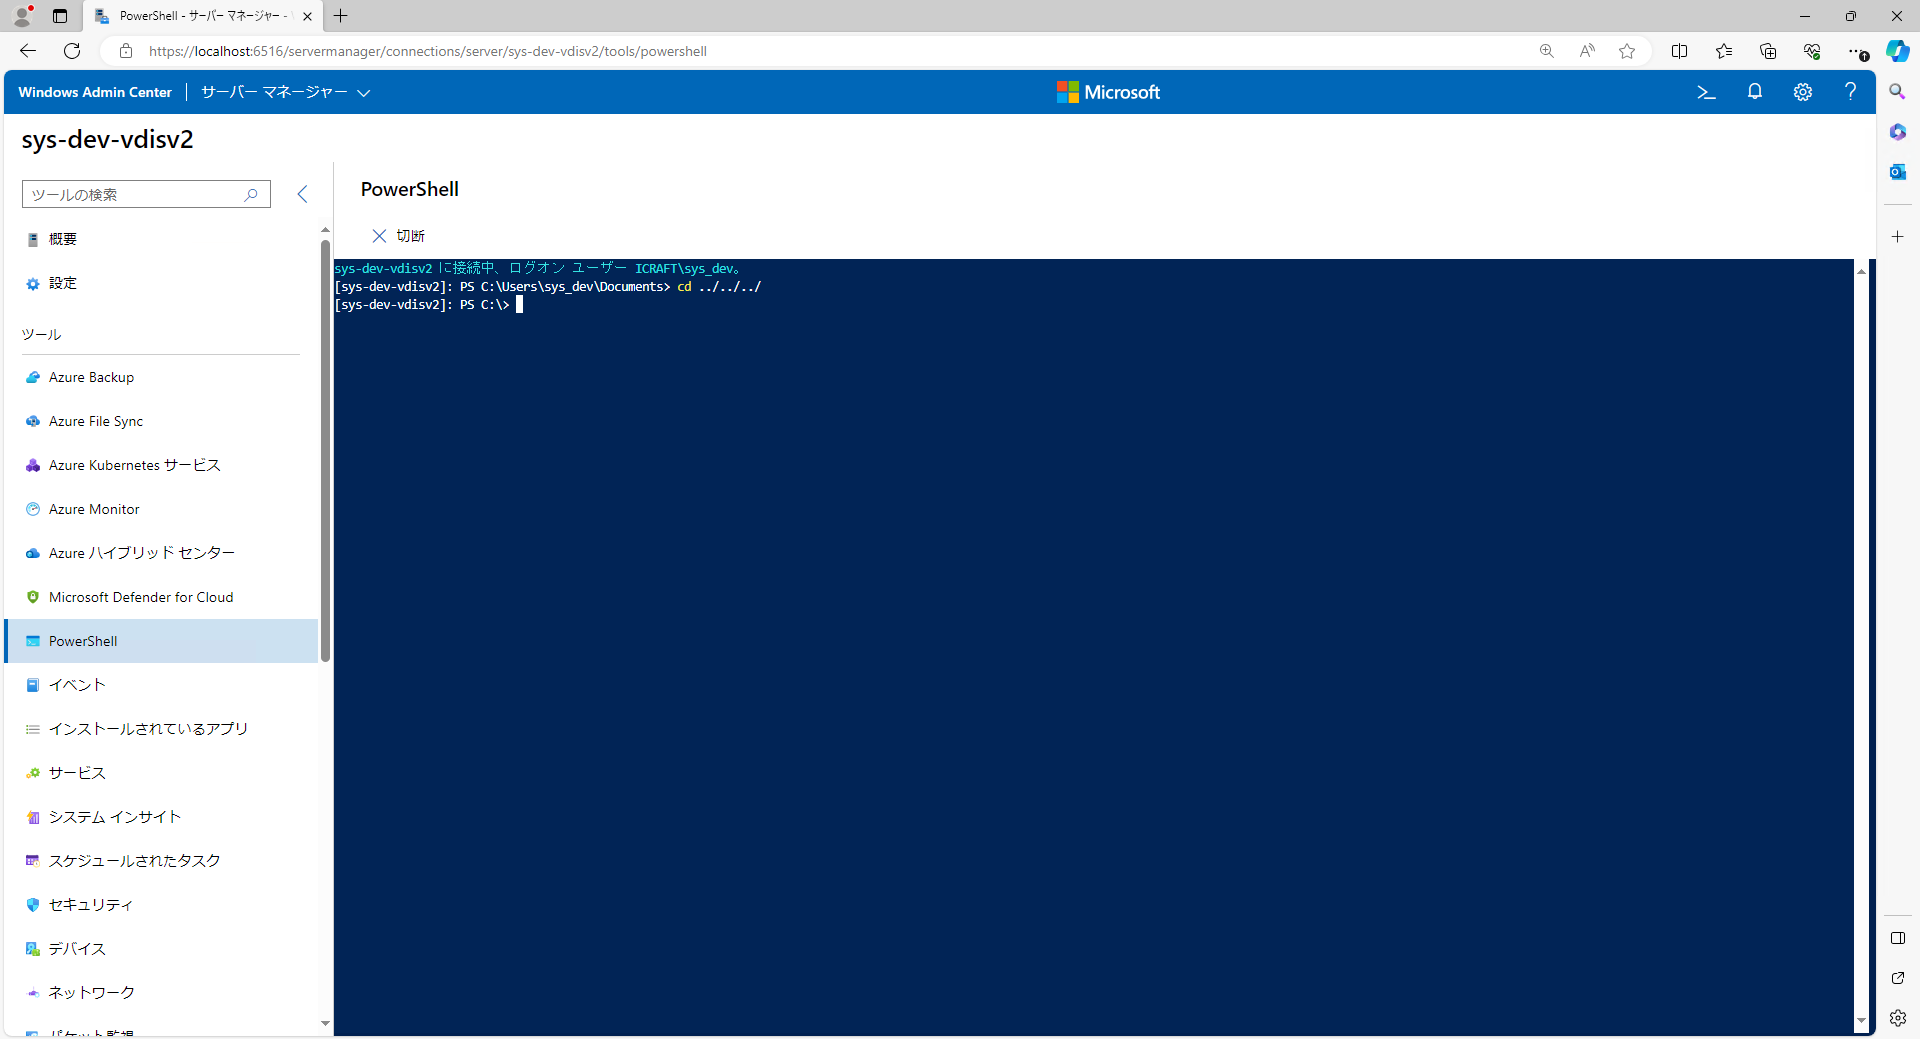Open Outlook sidebar icon

coord(1897,172)
